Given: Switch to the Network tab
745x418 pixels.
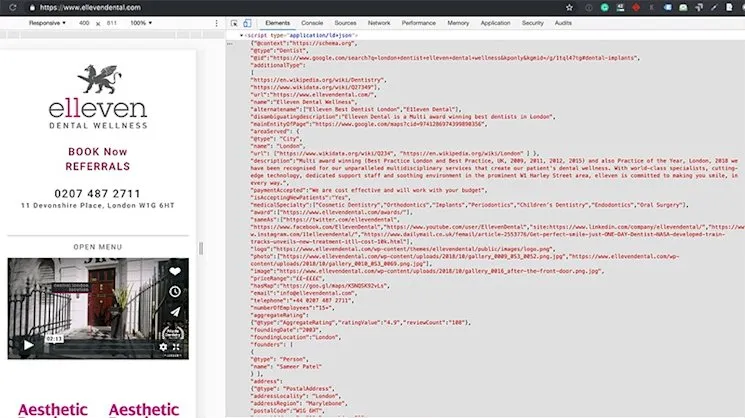Looking at the screenshot, I should click(379, 22).
